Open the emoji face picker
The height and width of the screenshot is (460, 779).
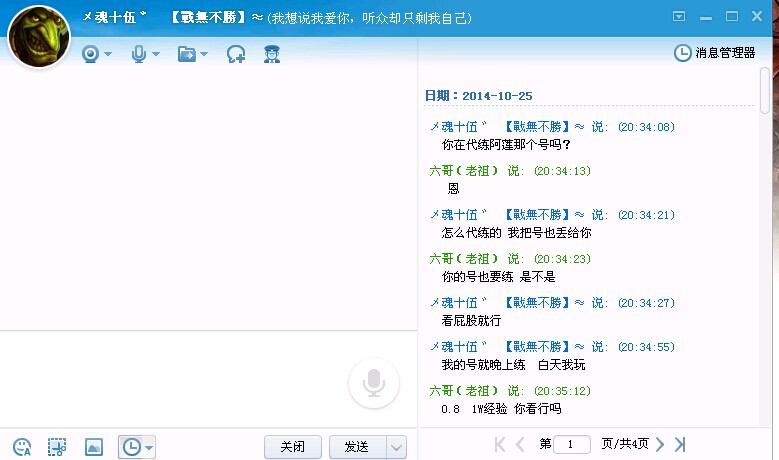point(22,447)
